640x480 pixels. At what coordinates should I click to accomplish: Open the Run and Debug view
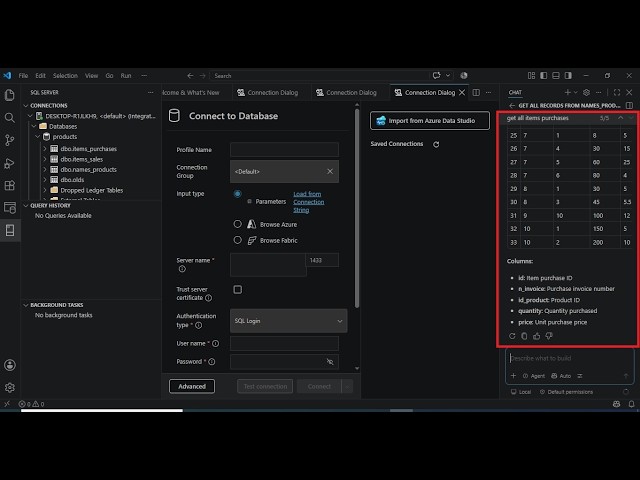point(9,163)
